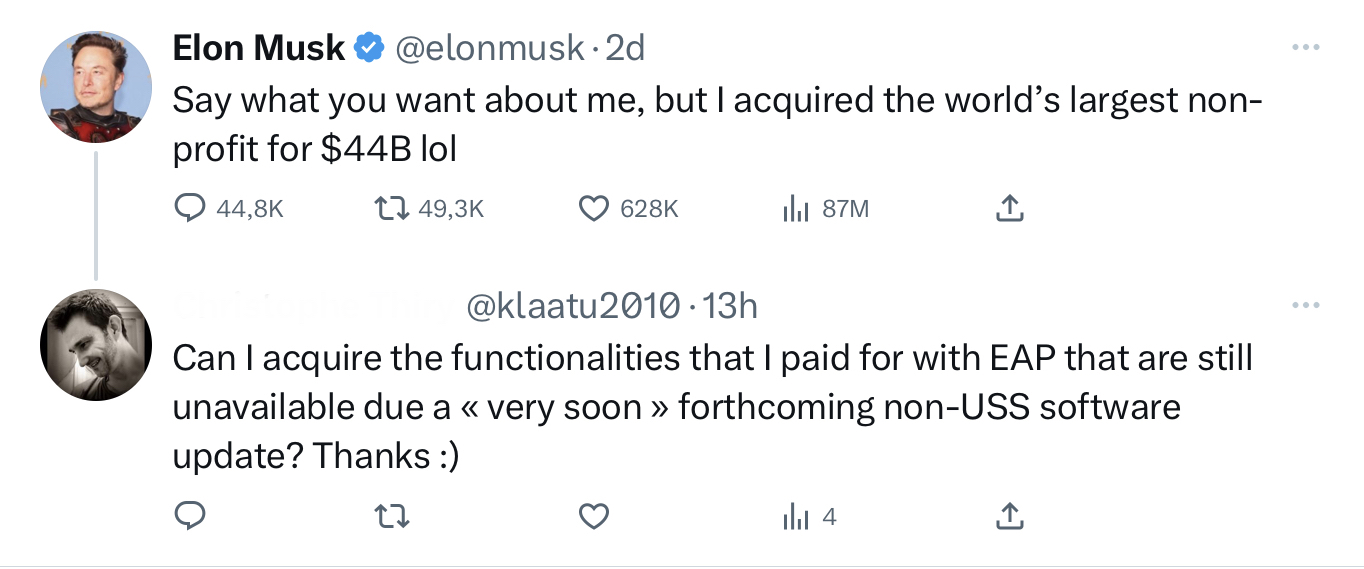View analytics showing 87M views
This screenshot has width=1364, height=569.
(x=825, y=209)
